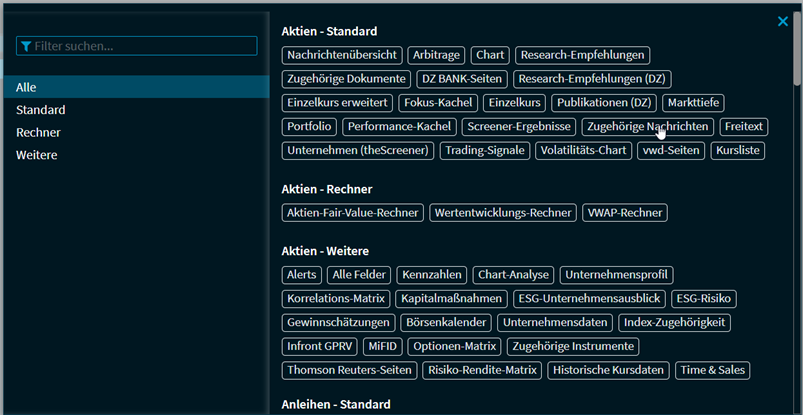Click the Filter suchen search field
The image size is (803, 415).
(136, 46)
